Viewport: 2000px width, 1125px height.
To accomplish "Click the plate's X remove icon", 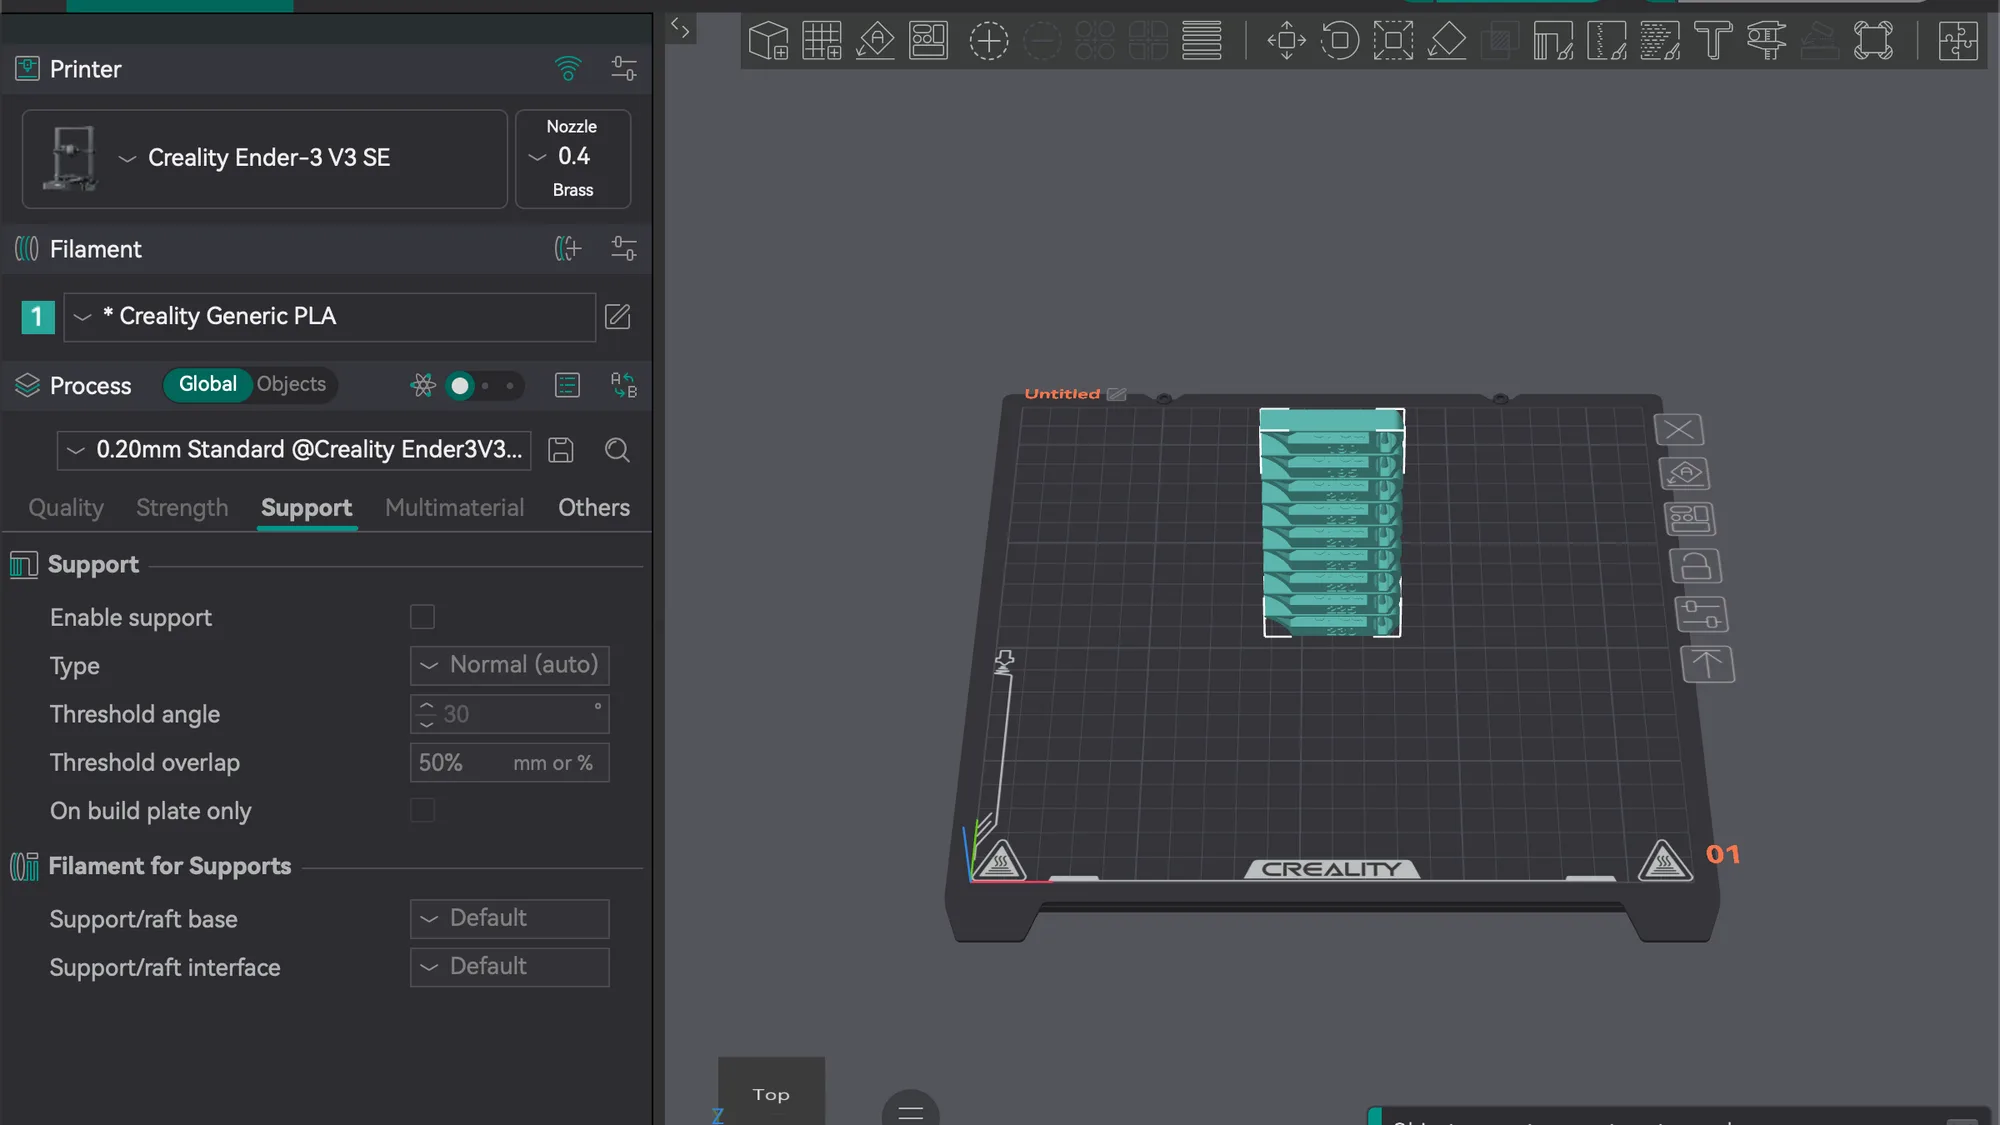I will (x=1679, y=430).
